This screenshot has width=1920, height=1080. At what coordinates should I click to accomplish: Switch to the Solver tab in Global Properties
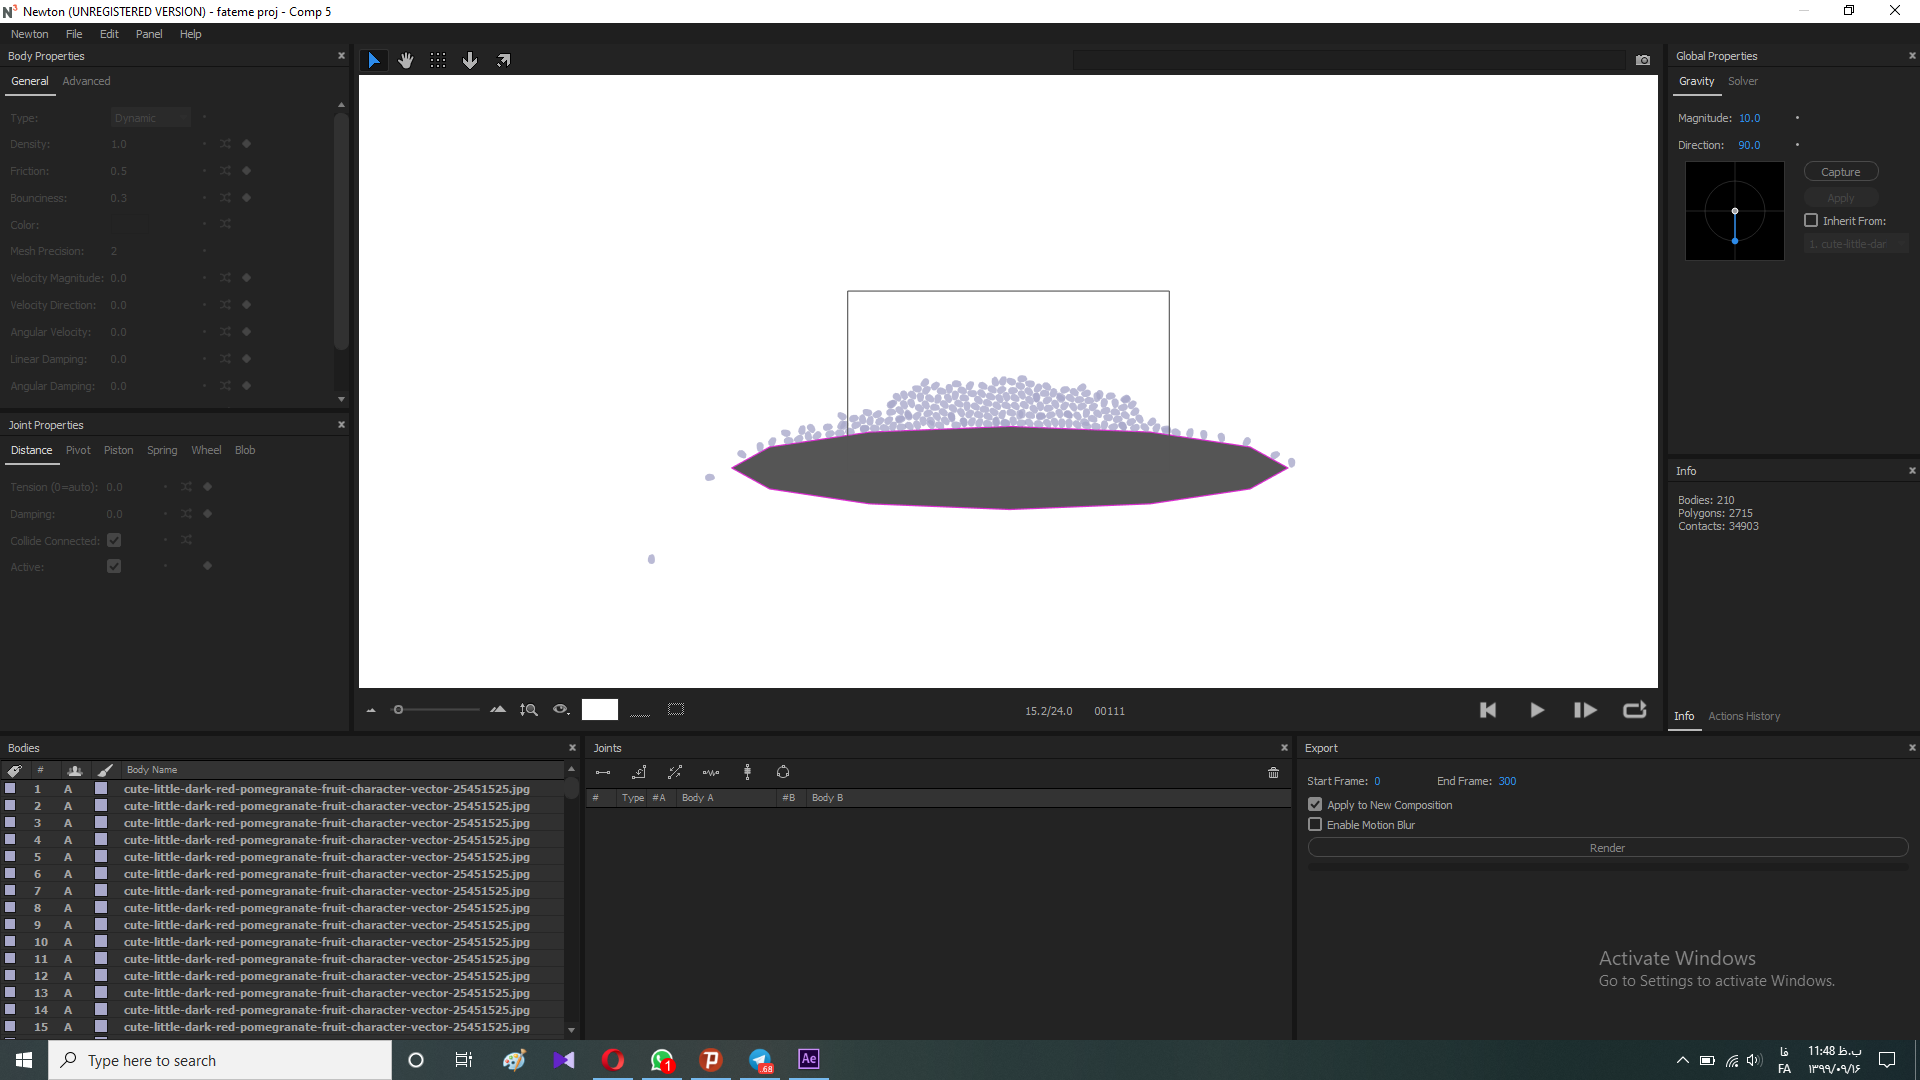[x=1742, y=80]
